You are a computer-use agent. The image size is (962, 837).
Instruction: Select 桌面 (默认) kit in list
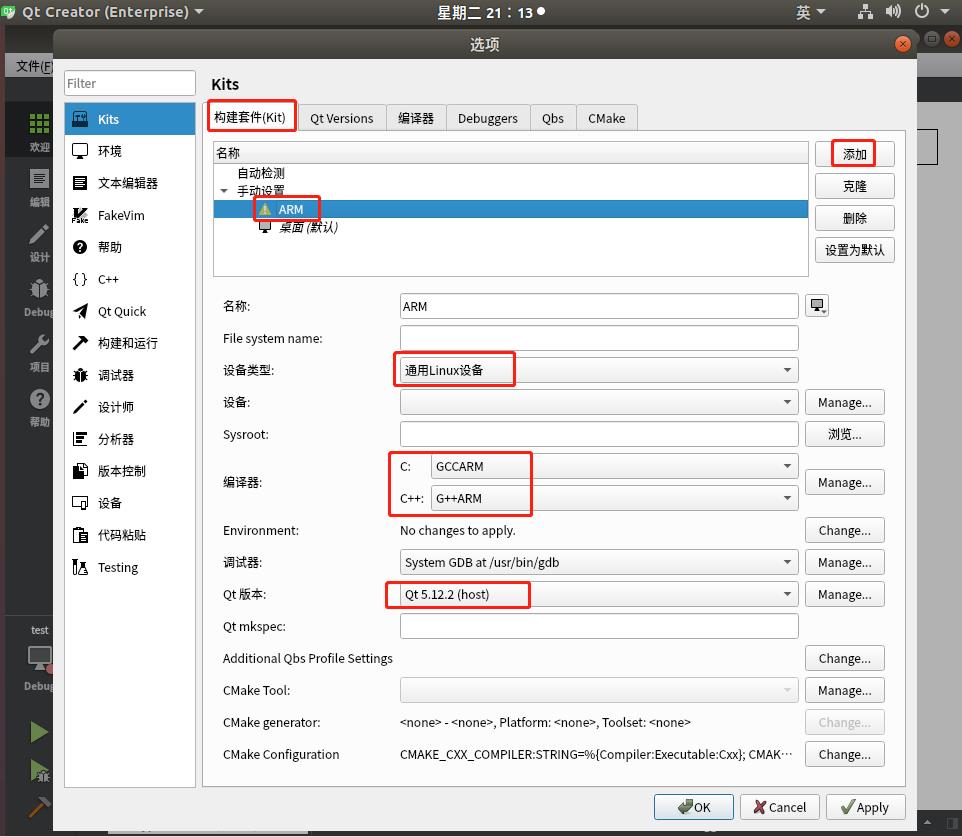pyautogui.click(x=510, y=227)
